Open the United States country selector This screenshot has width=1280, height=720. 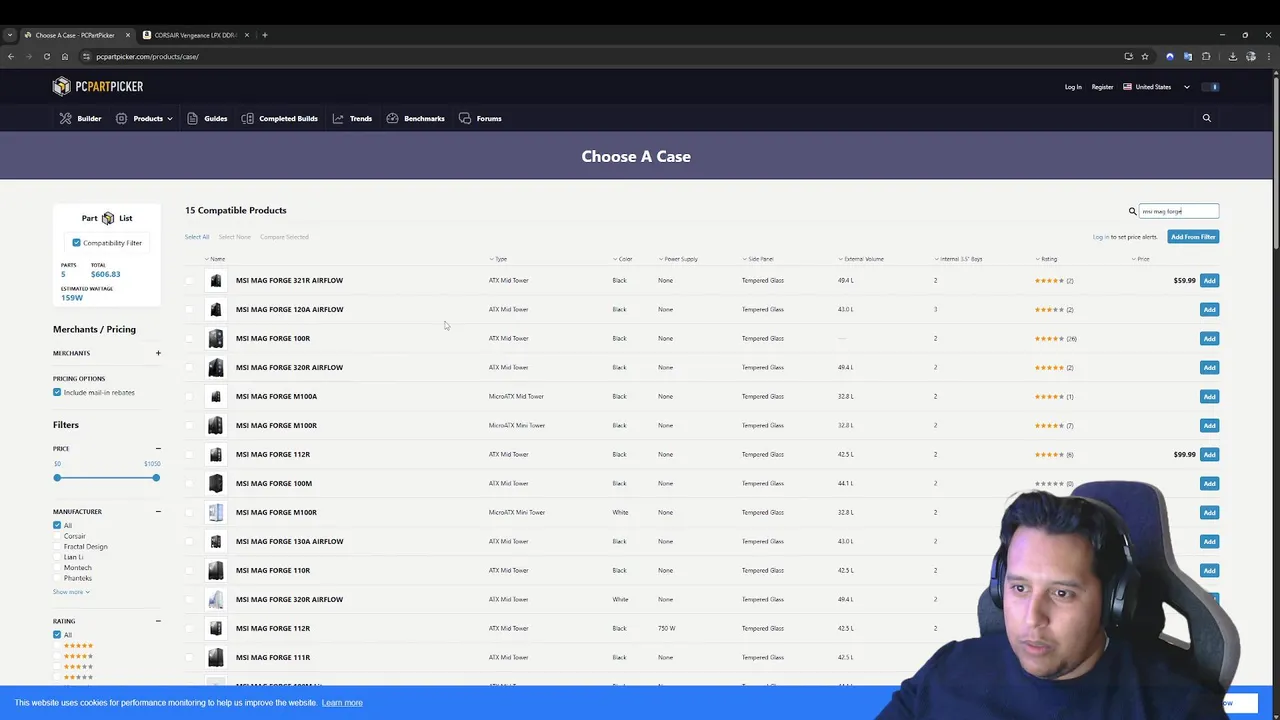(1156, 87)
